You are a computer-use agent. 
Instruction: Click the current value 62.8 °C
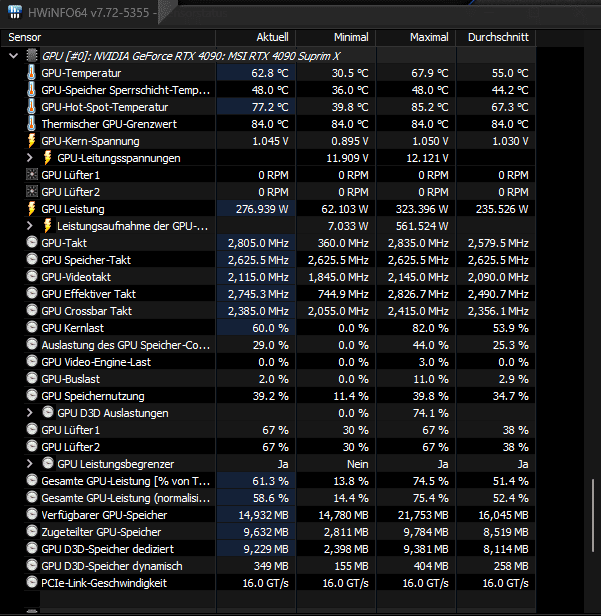pyautogui.click(x=270, y=73)
